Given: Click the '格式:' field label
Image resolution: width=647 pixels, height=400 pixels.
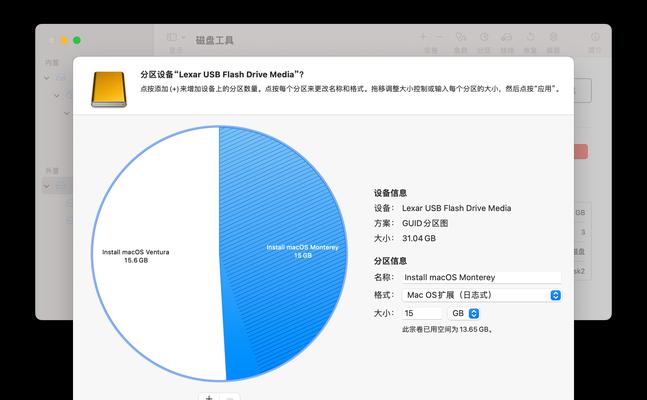Looking at the screenshot, I should tap(384, 295).
